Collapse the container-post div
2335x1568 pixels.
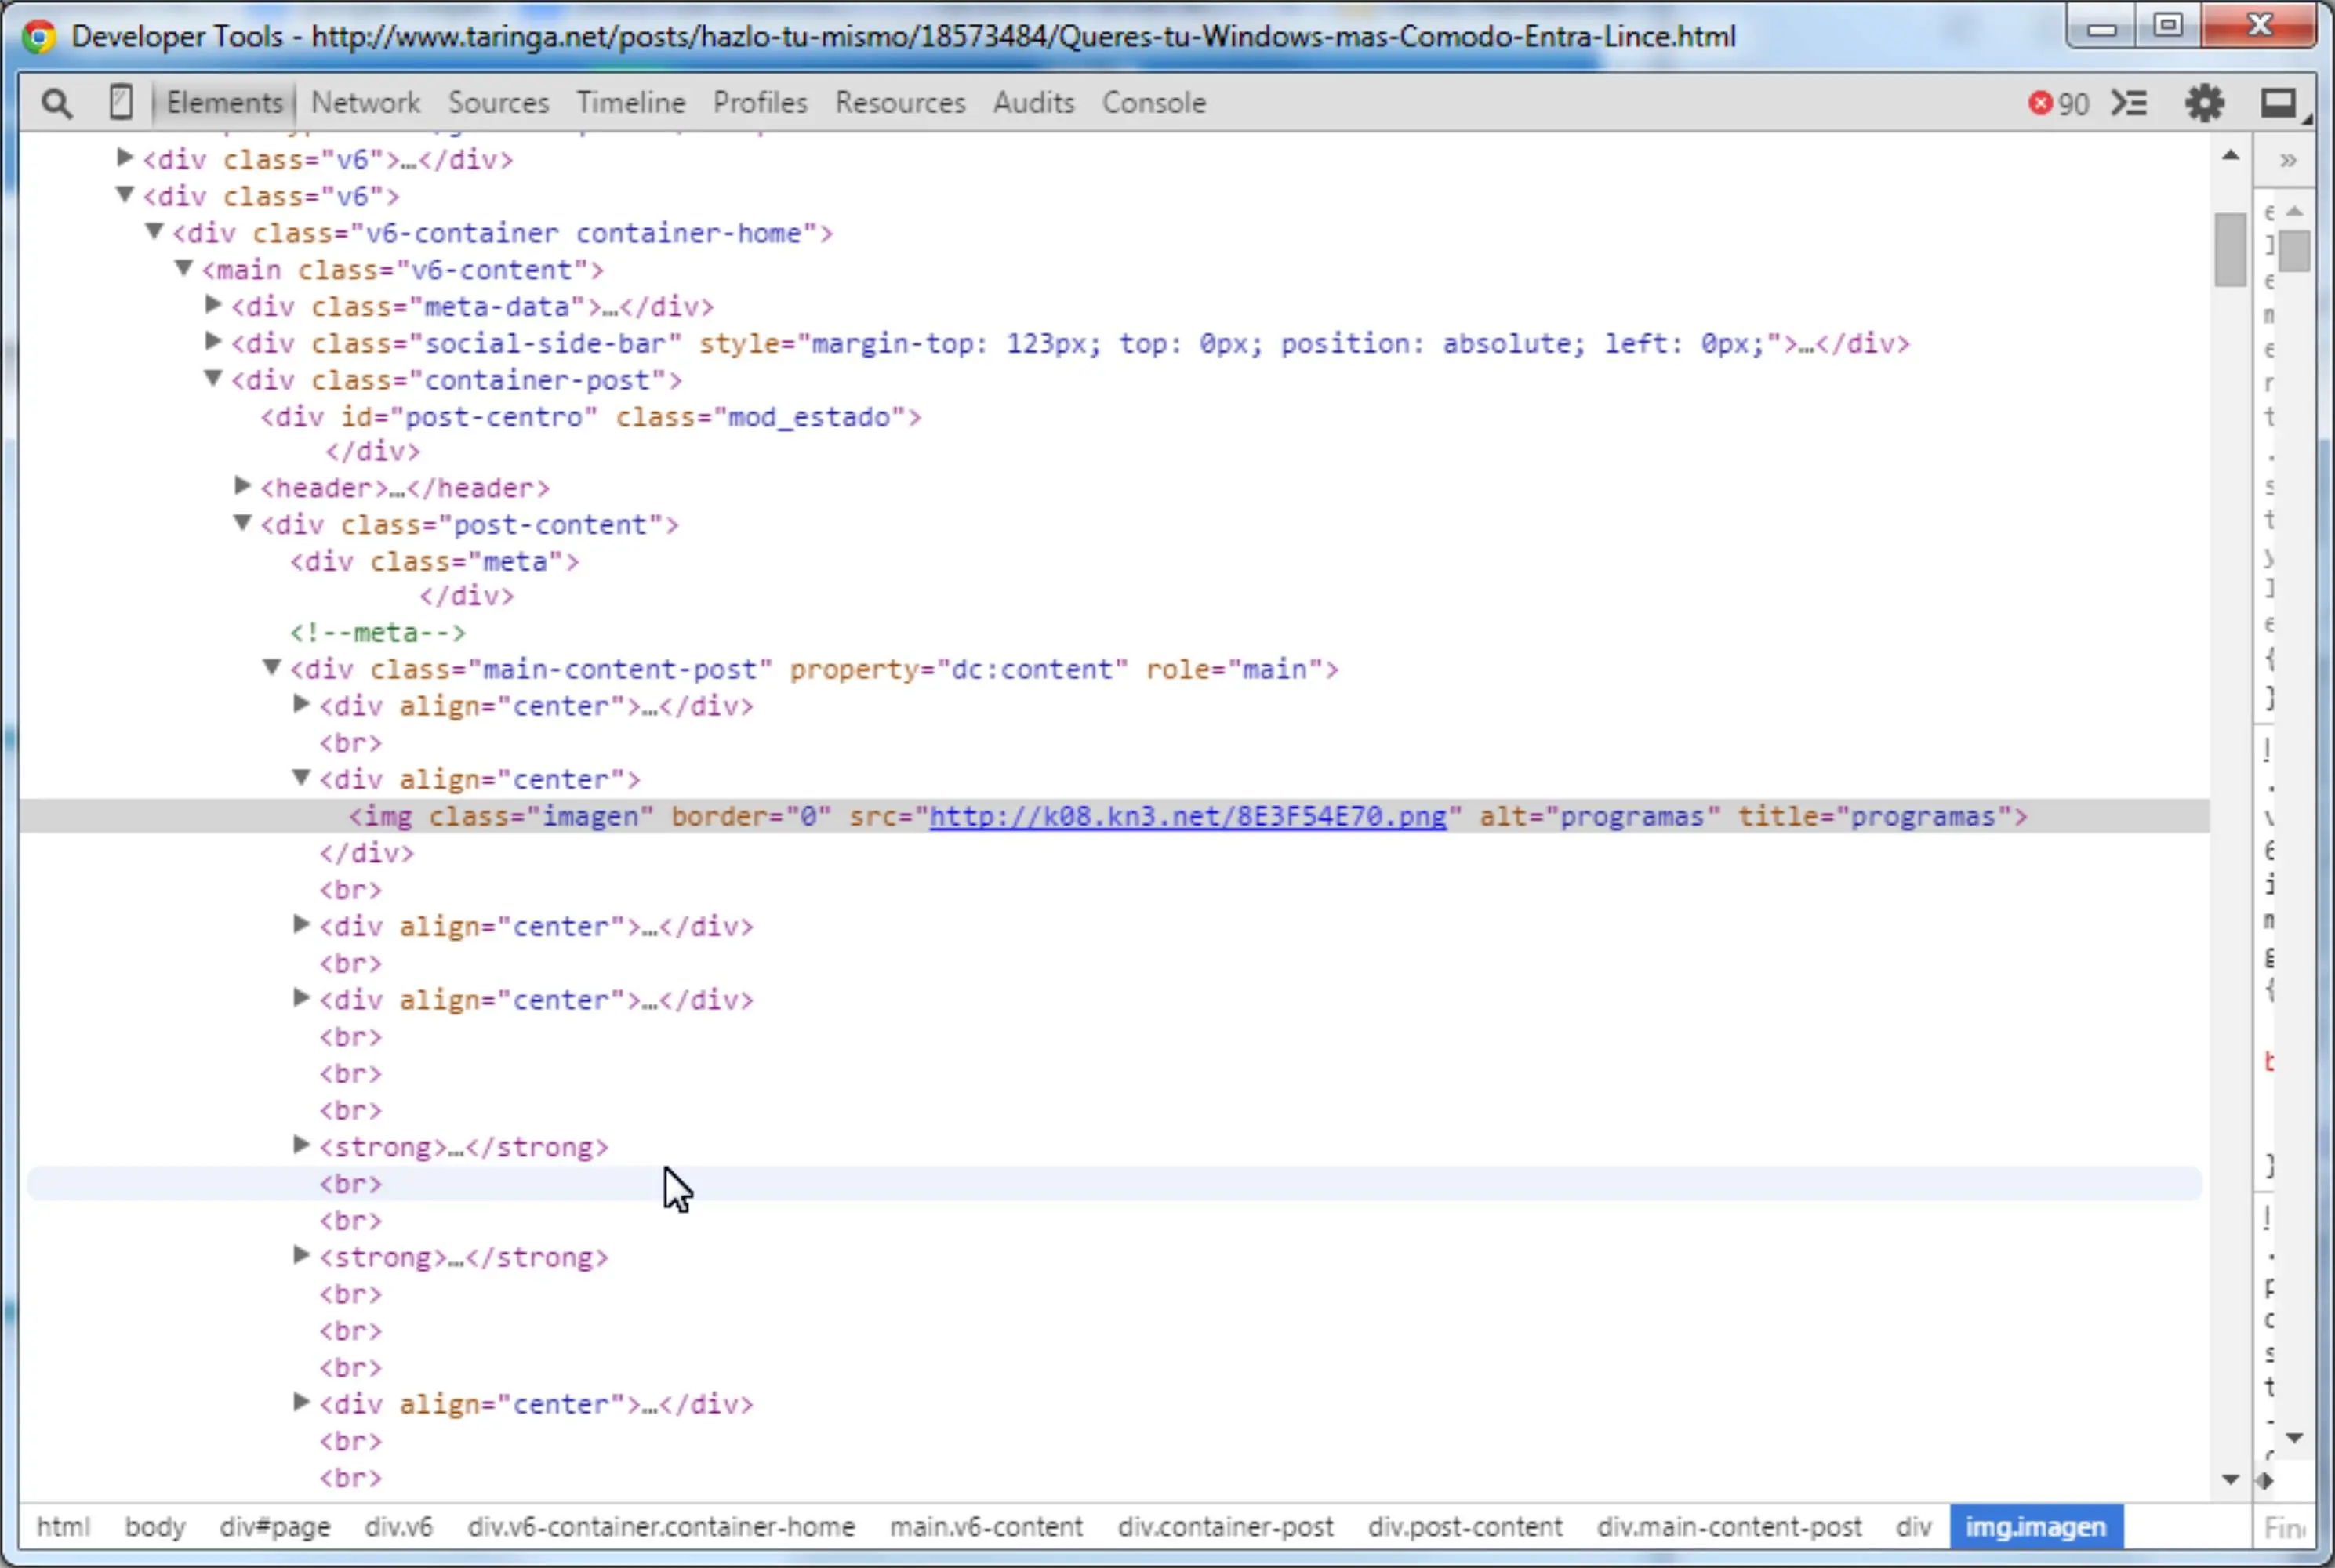213,378
